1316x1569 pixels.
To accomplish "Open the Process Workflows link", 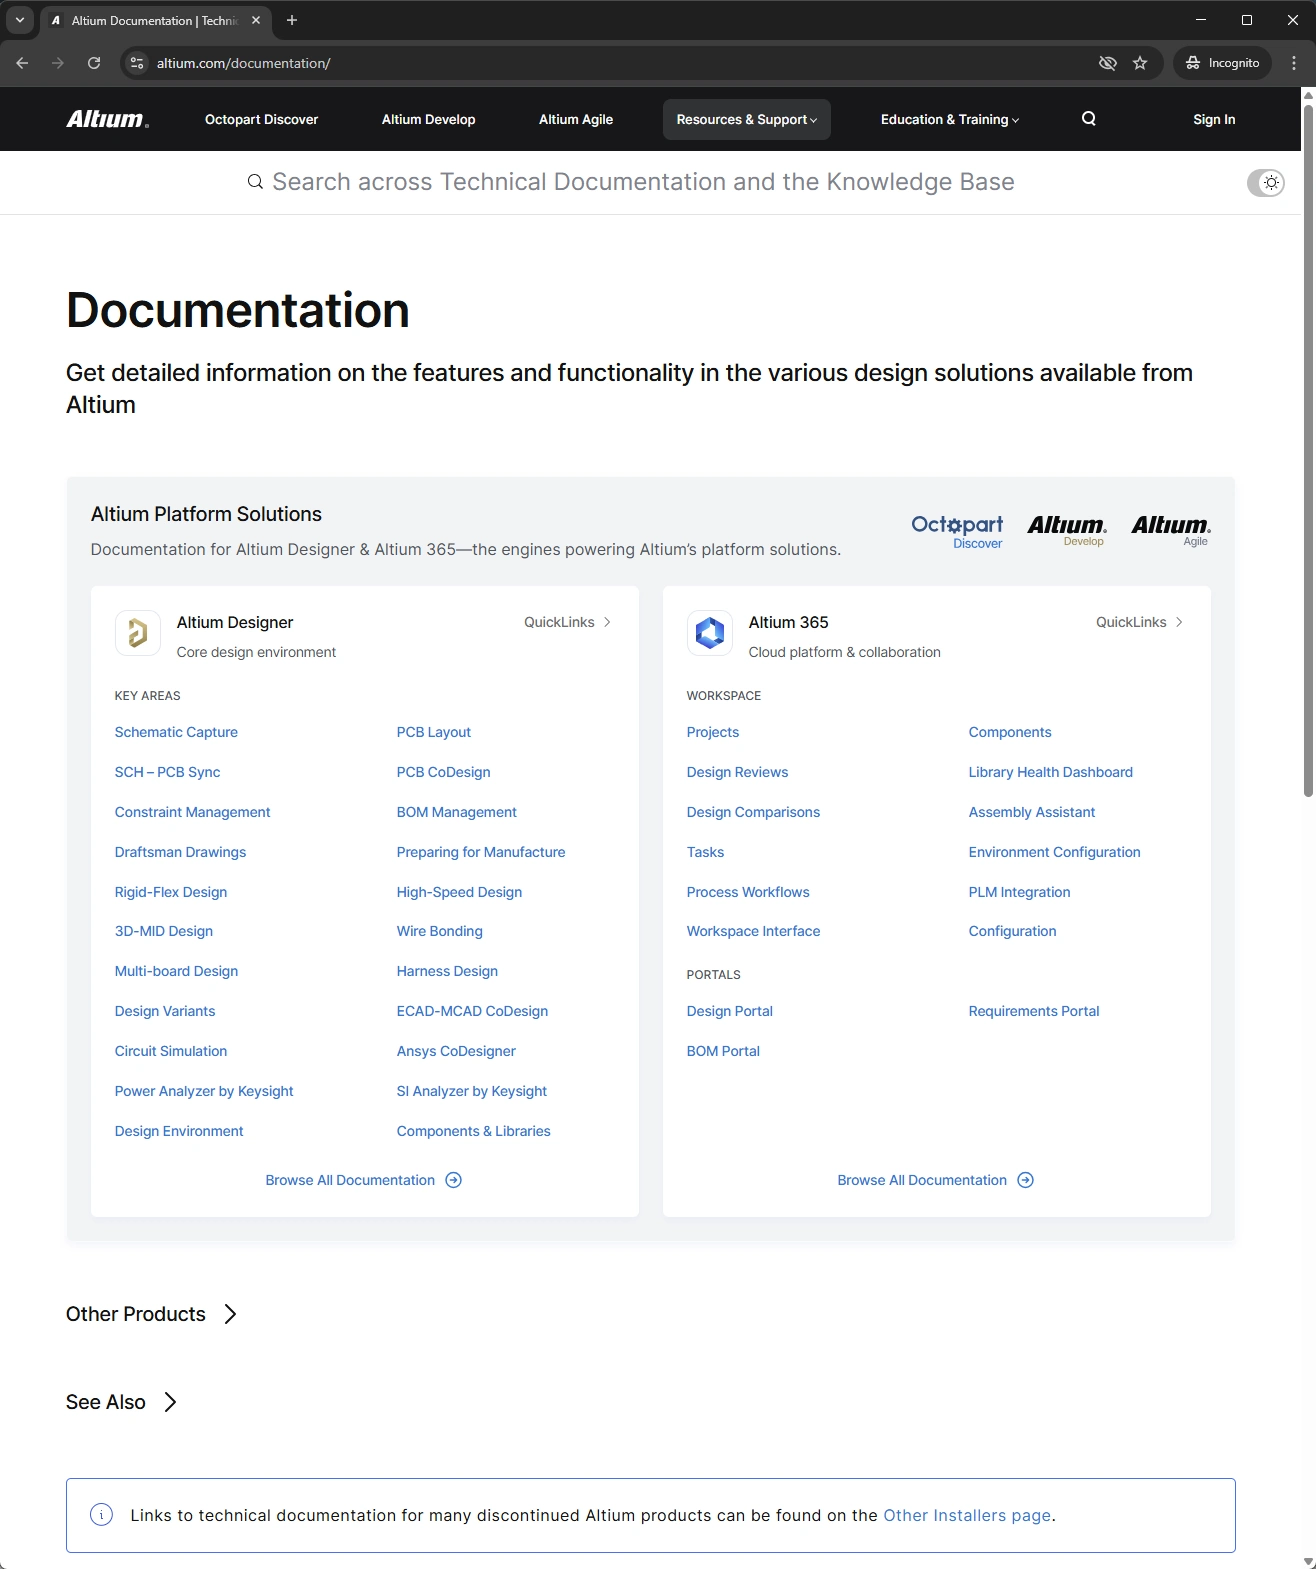I will tap(748, 892).
